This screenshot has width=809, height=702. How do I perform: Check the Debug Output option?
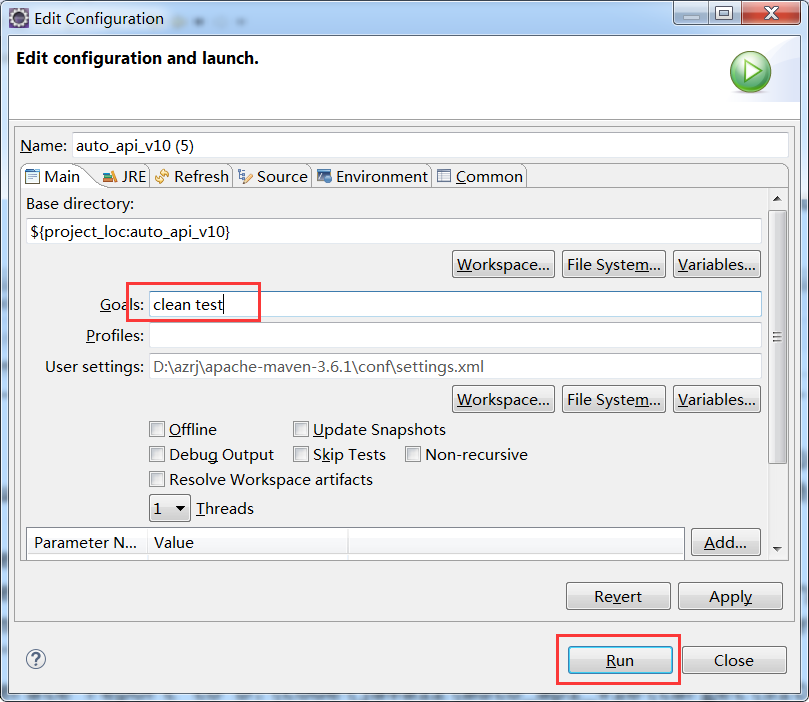[x=157, y=454]
